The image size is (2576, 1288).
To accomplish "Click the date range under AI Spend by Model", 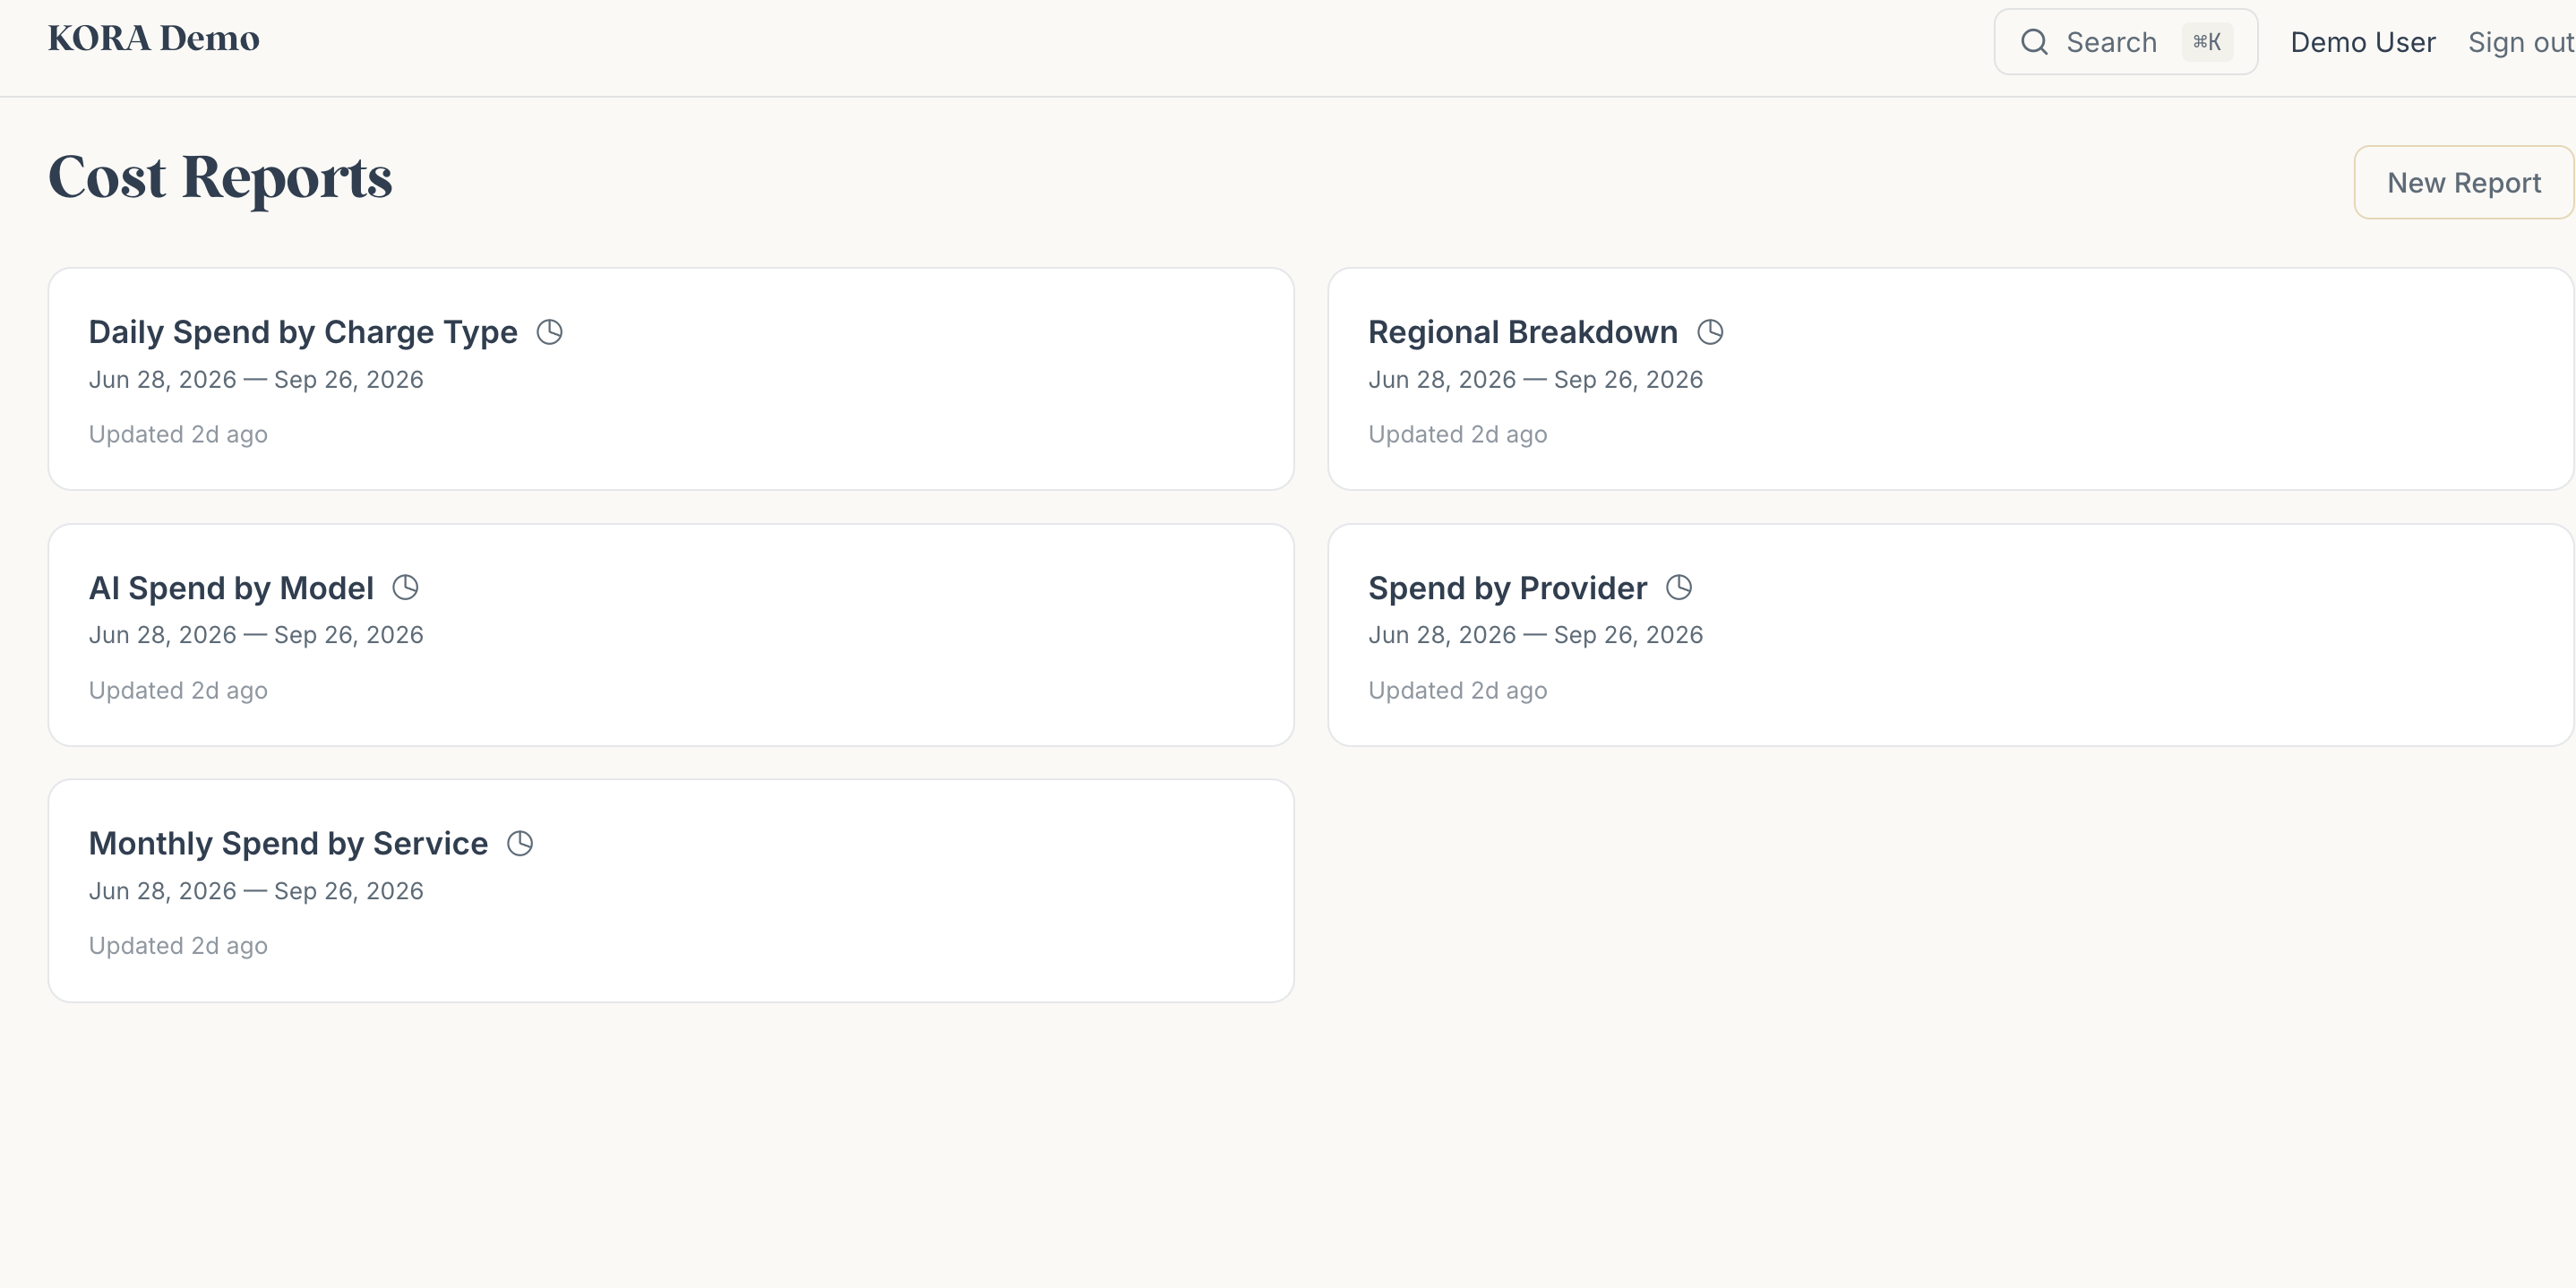I will (256, 635).
